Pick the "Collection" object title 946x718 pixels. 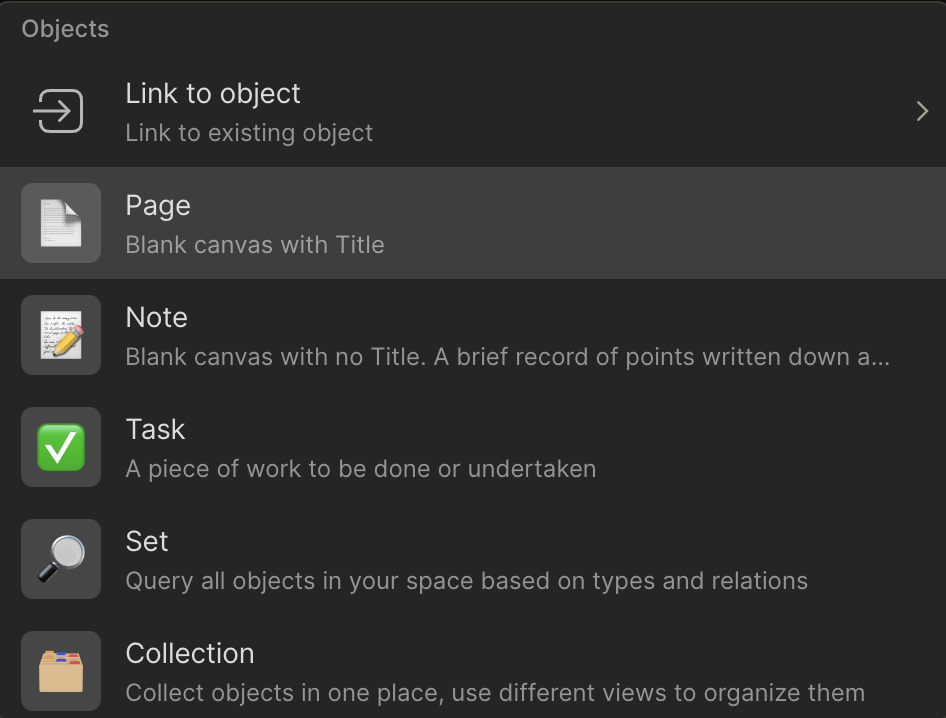(190, 654)
